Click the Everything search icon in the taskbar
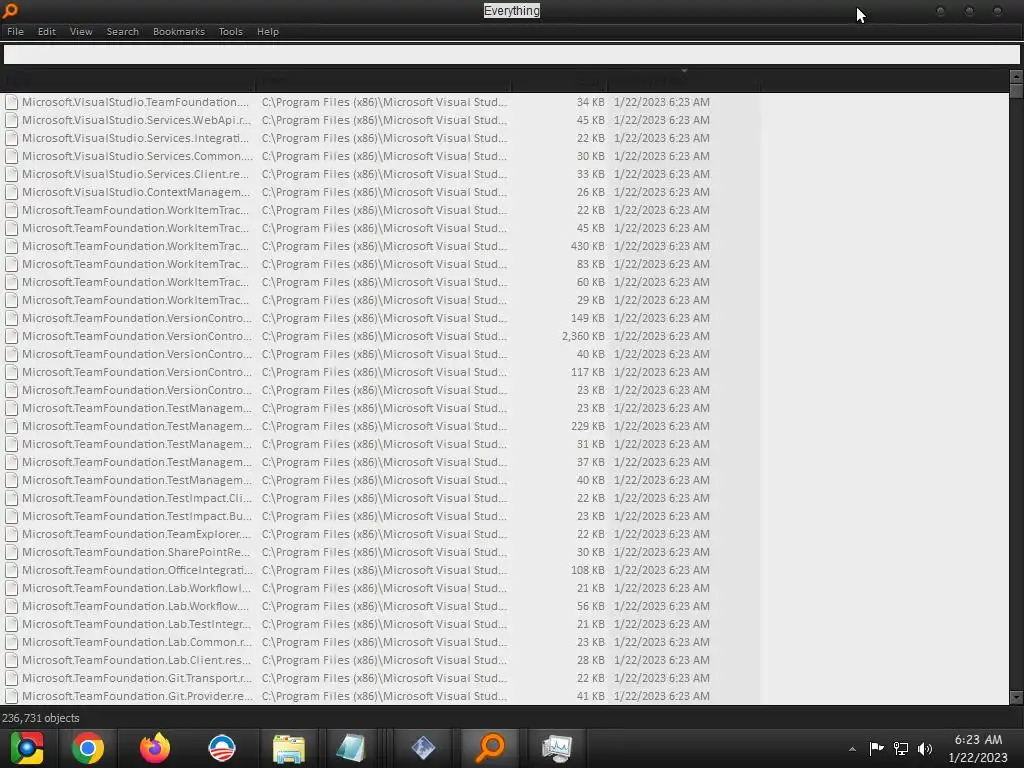The image size is (1024, 768). pos(490,748)
